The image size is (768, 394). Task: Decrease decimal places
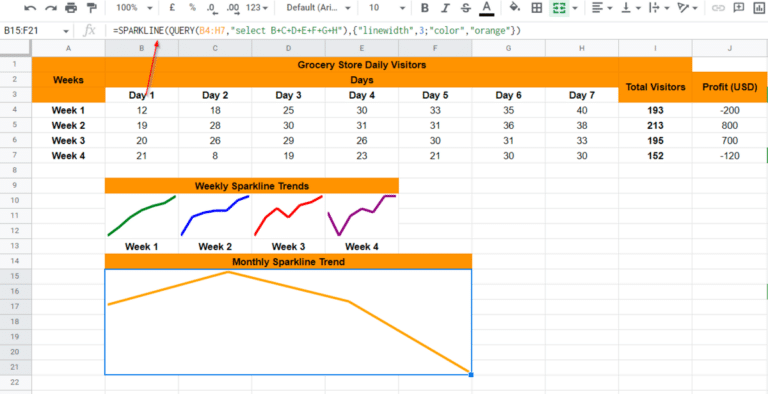click(212, 8)
